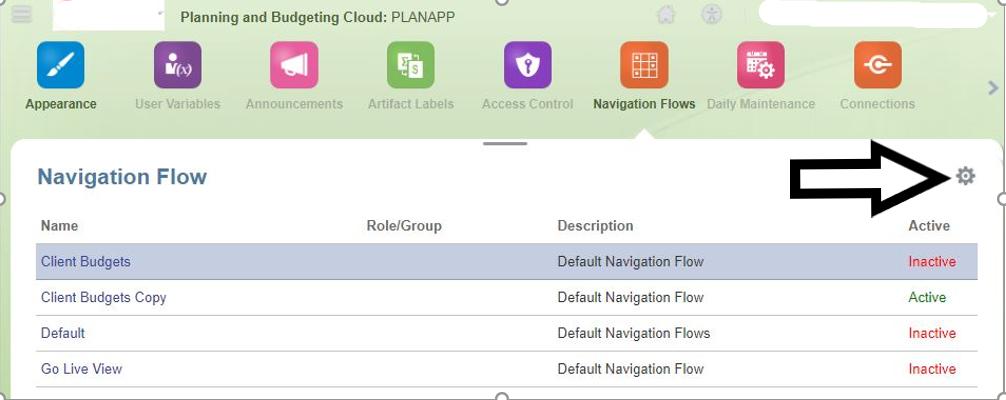This screenshot has height=400, width=1006.
Task: Toggle Go Live View Inactive status
Action: (x=932, y=369)
